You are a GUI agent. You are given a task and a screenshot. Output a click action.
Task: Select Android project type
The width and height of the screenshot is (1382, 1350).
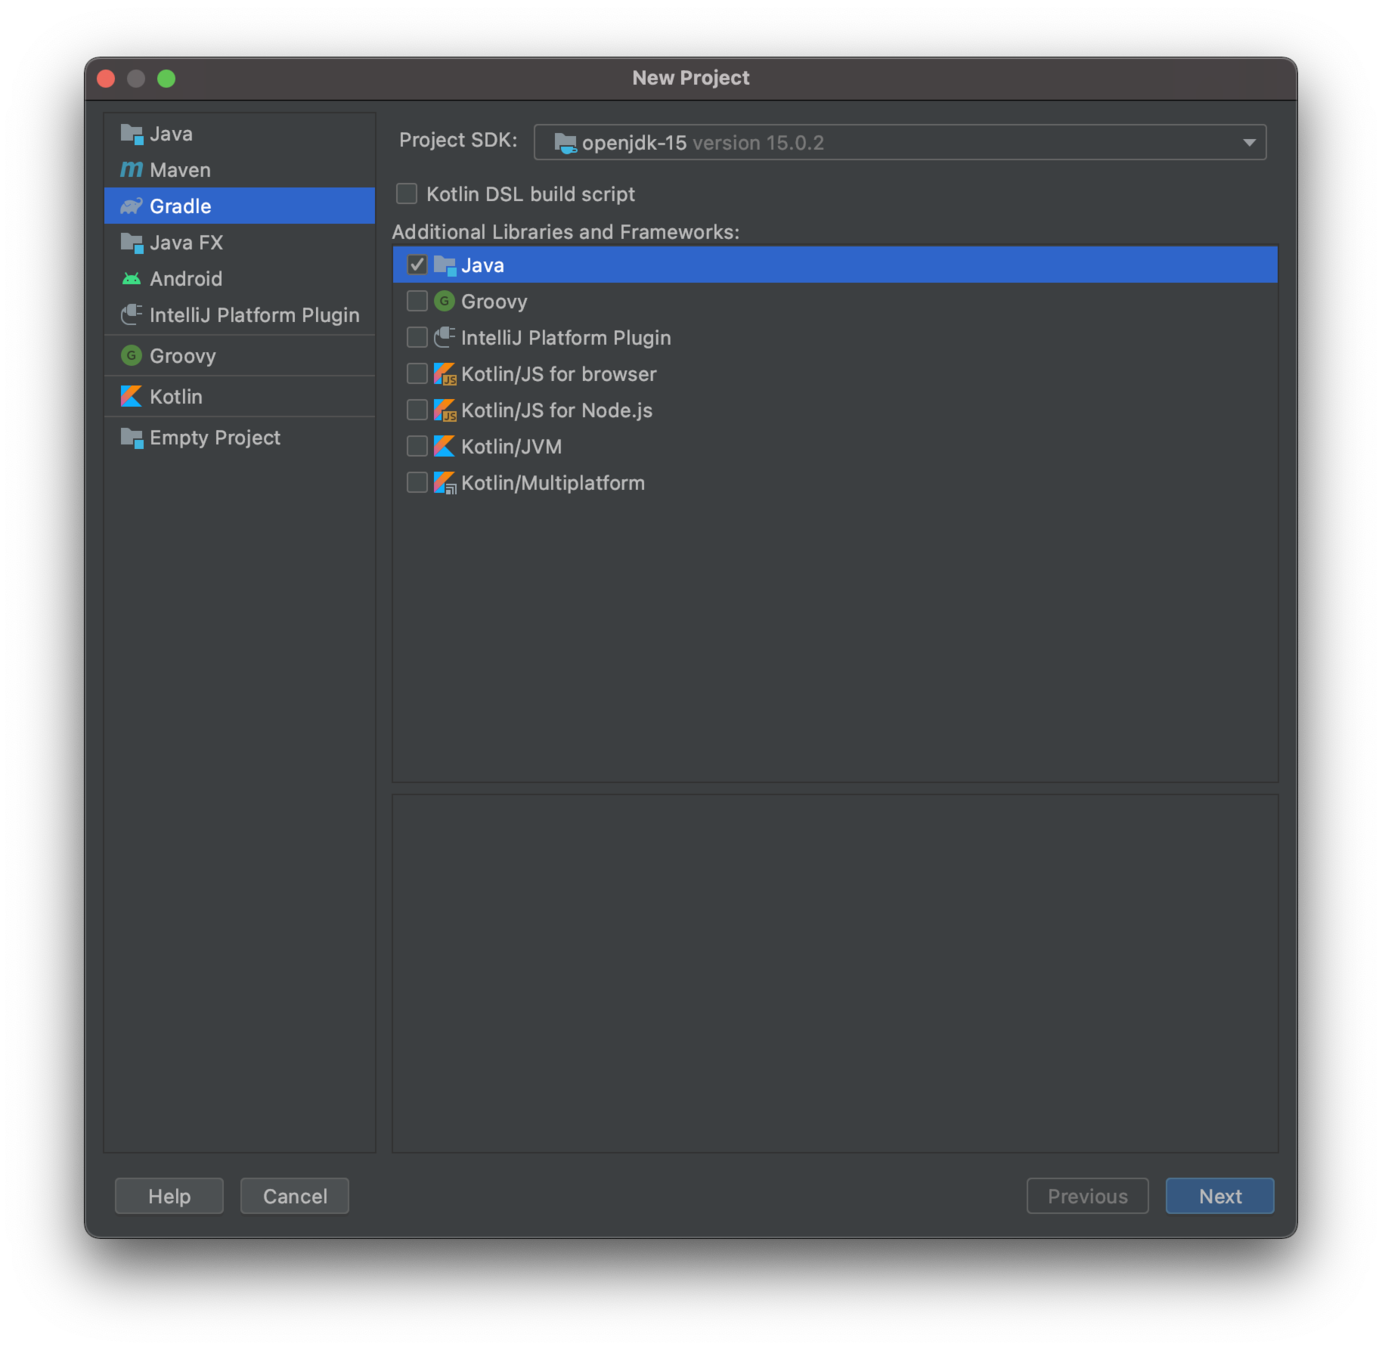[x=240, y=279]
